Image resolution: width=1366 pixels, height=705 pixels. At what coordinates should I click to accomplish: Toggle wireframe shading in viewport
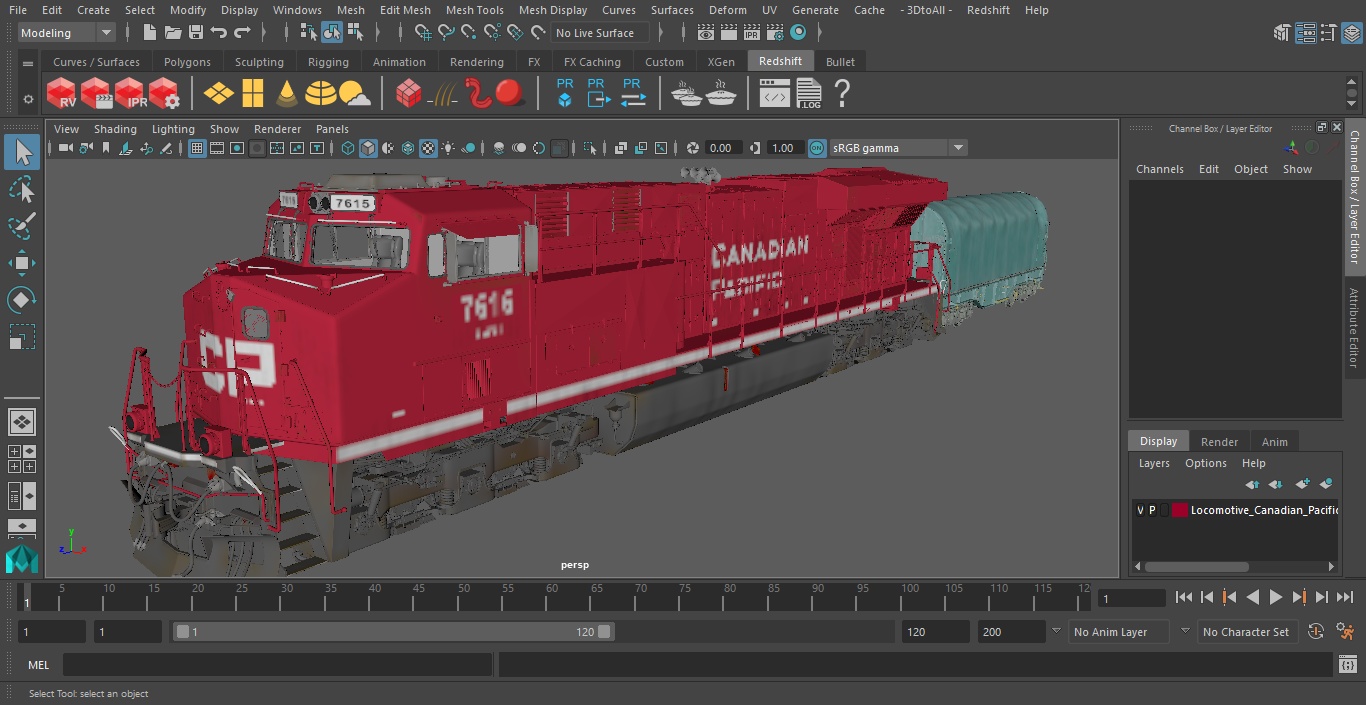[347, 148]
